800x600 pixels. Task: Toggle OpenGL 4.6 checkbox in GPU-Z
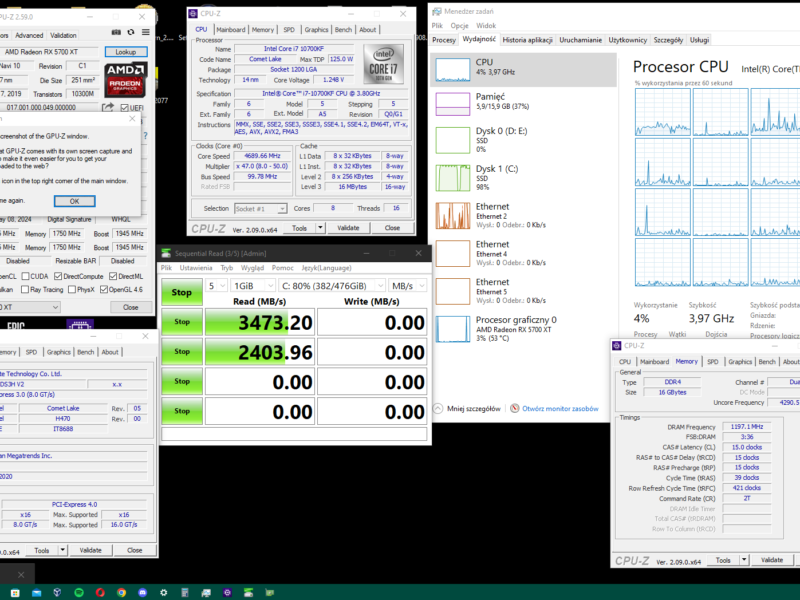pyautogui.click(x=104, y=289)
